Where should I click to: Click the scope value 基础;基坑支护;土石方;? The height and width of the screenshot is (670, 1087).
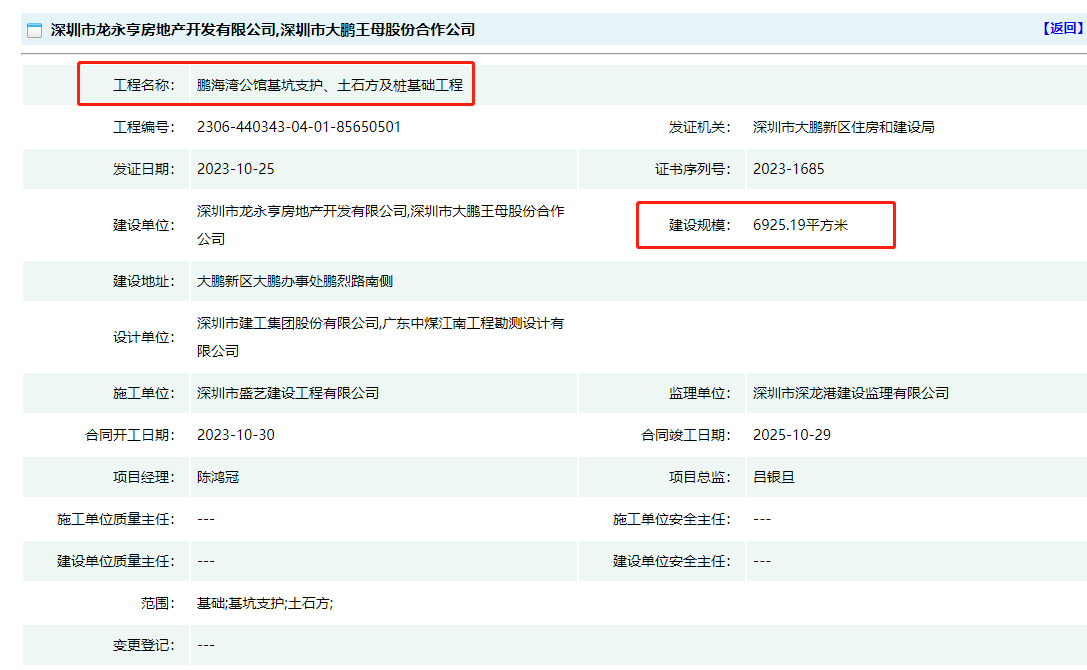pos(265,603)
